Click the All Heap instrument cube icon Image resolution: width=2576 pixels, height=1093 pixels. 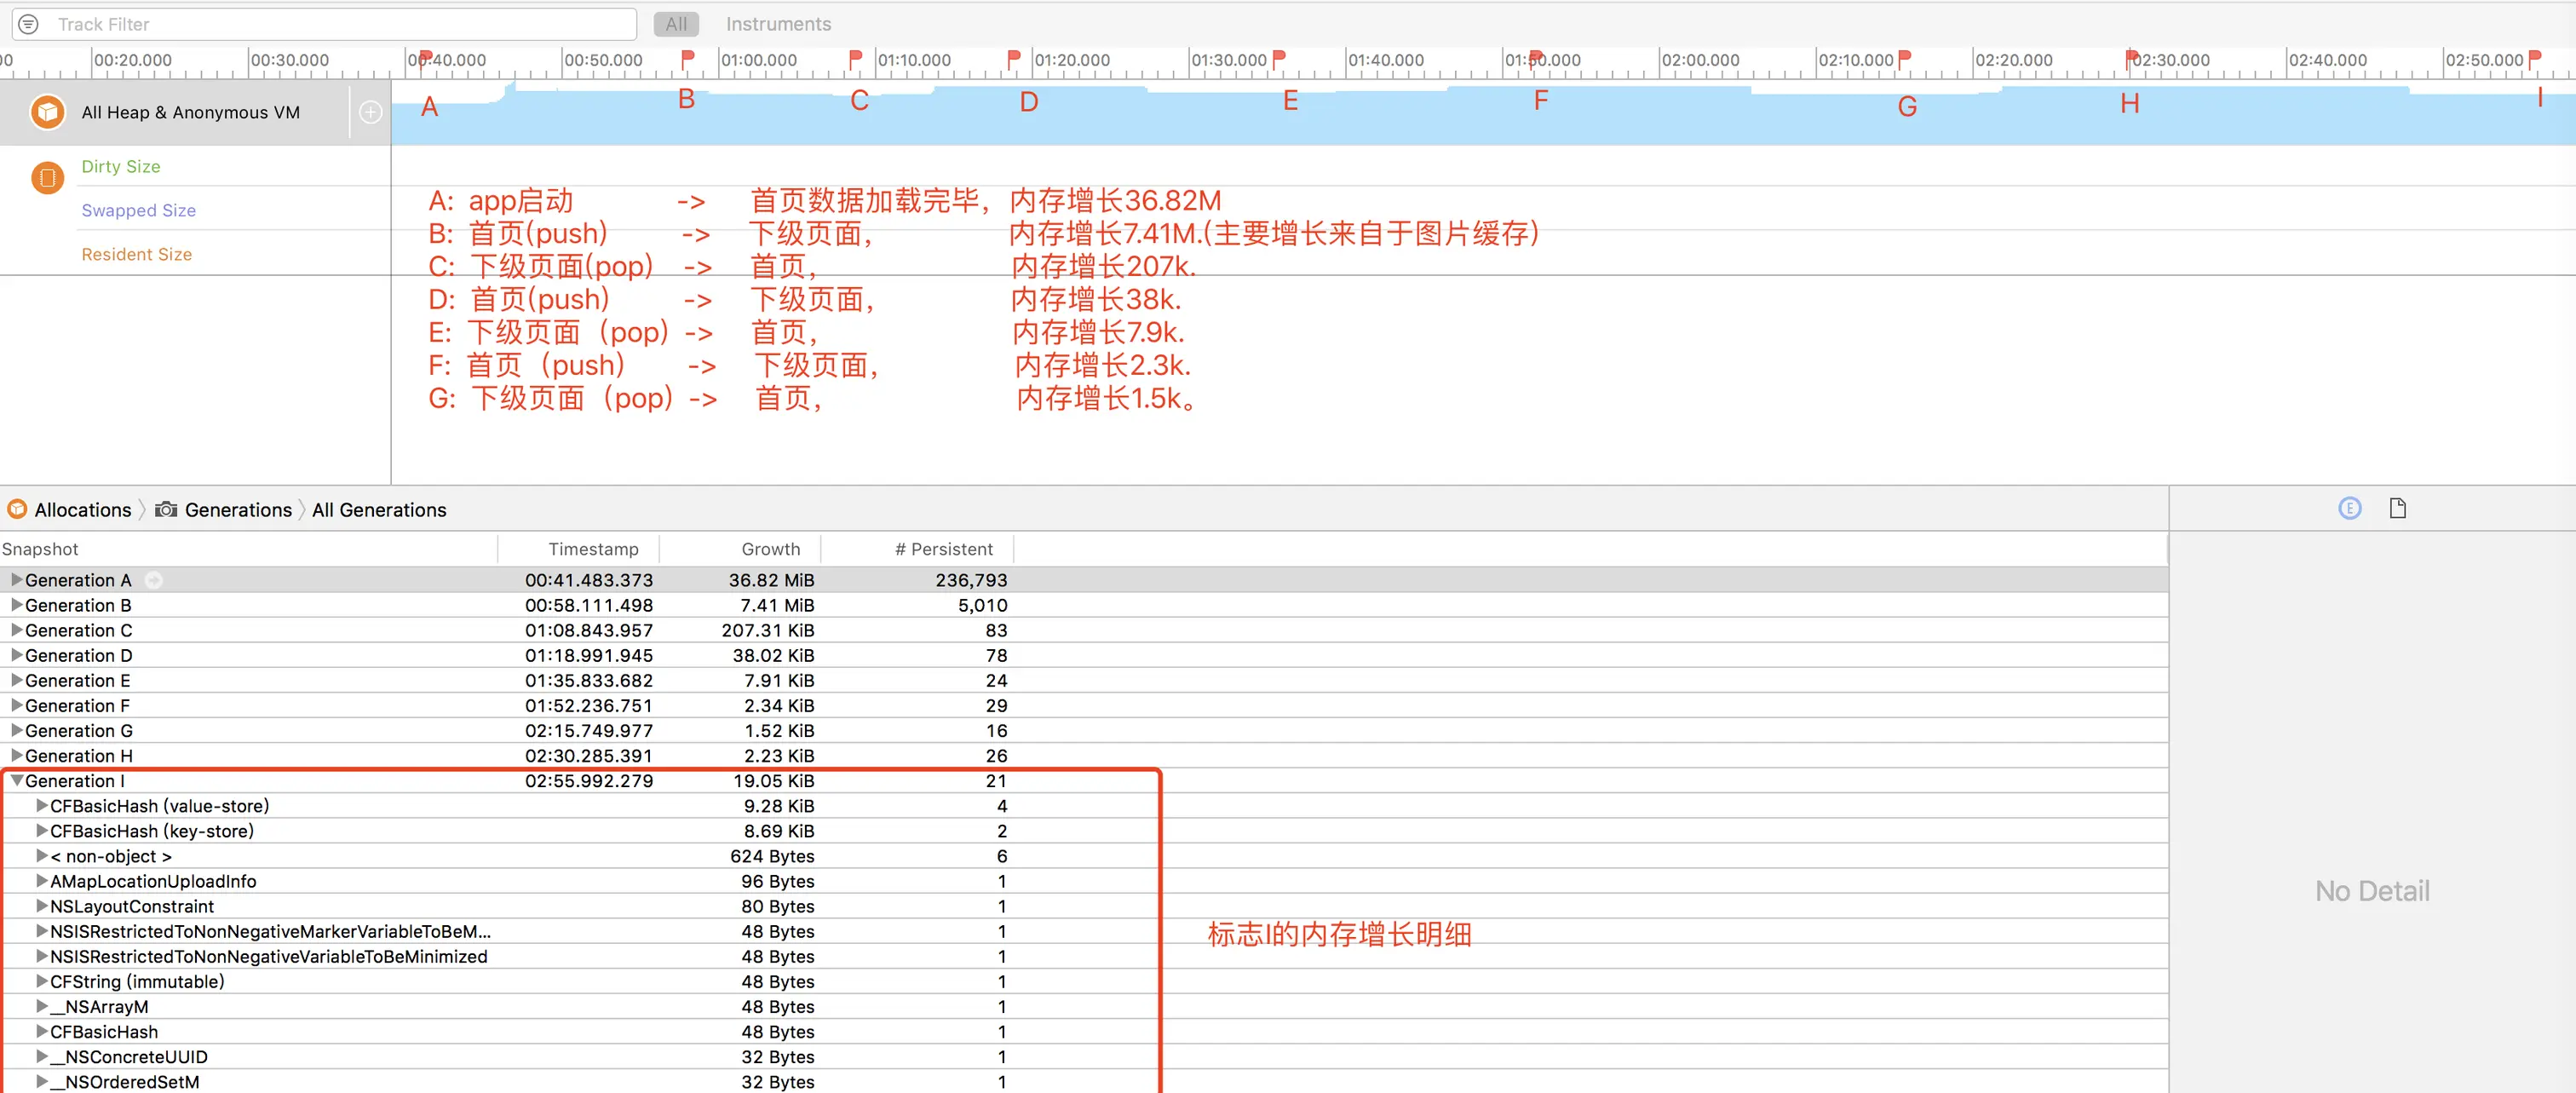47,112
